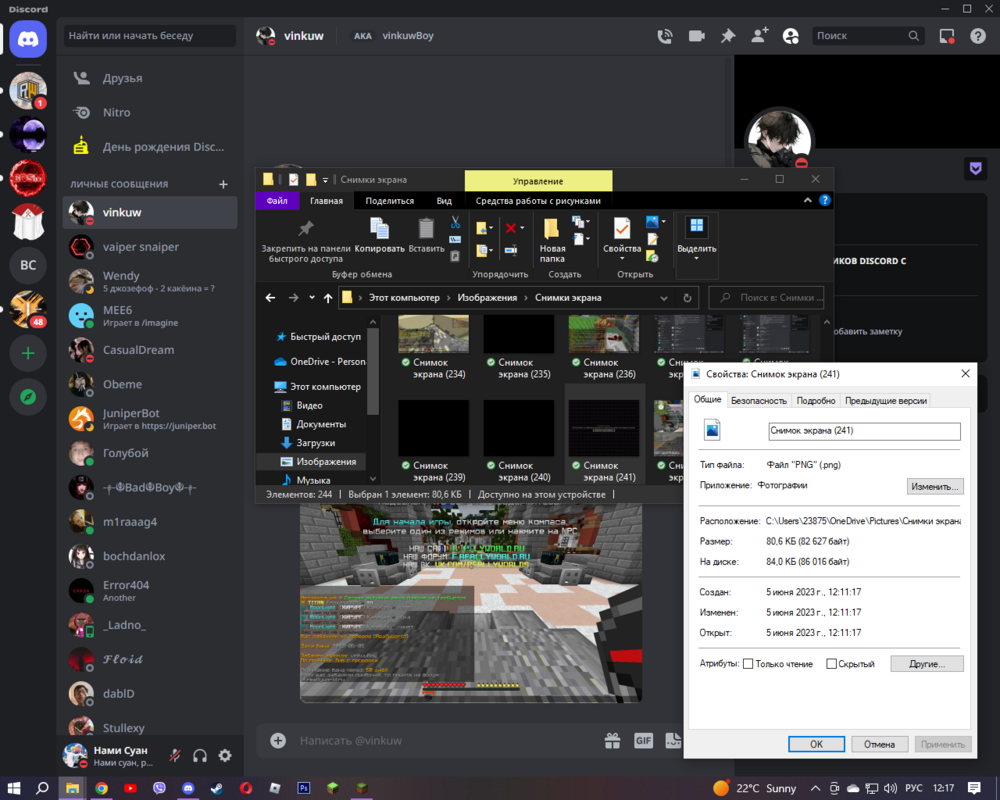Click Cancel in Properties dialog
Screen dimensions: 1000x800
click(879, 744)
